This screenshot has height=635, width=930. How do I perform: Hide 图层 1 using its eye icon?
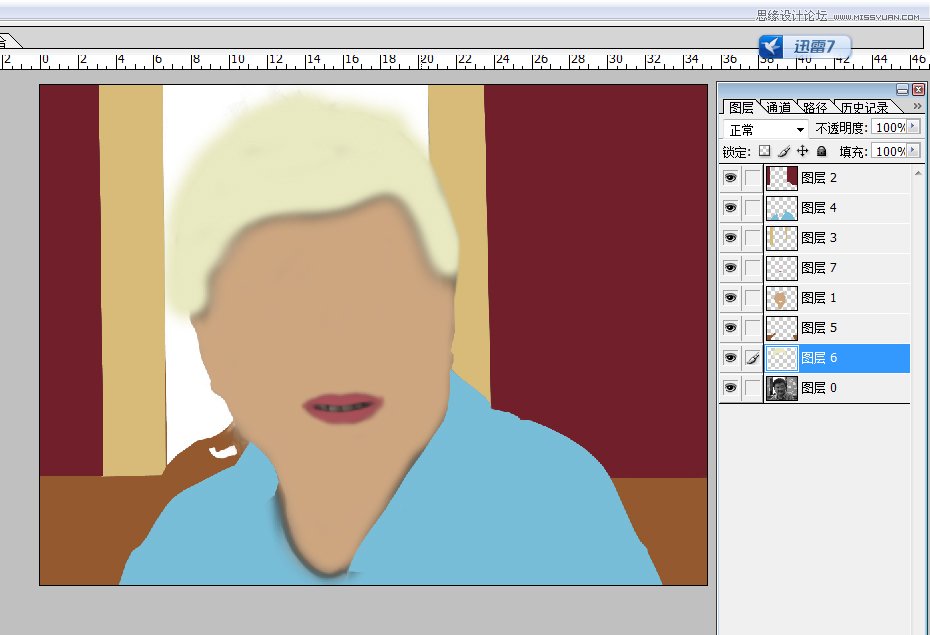(x=731, y=298)
